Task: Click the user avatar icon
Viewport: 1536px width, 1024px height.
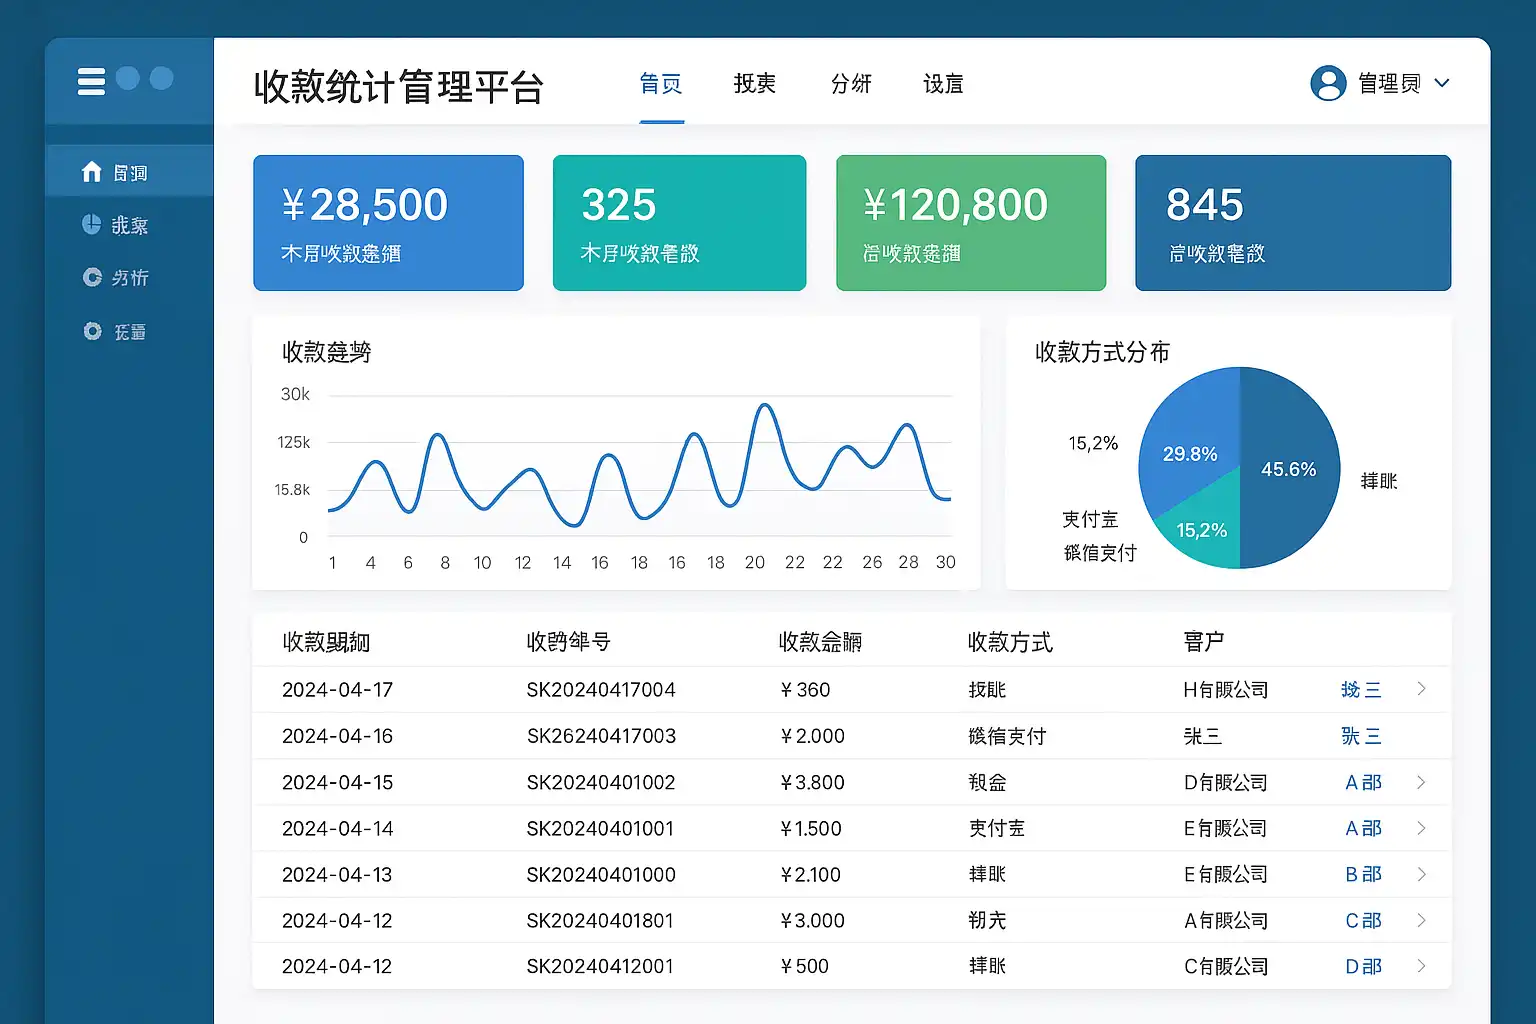Action: click(x=1328, y=83)
